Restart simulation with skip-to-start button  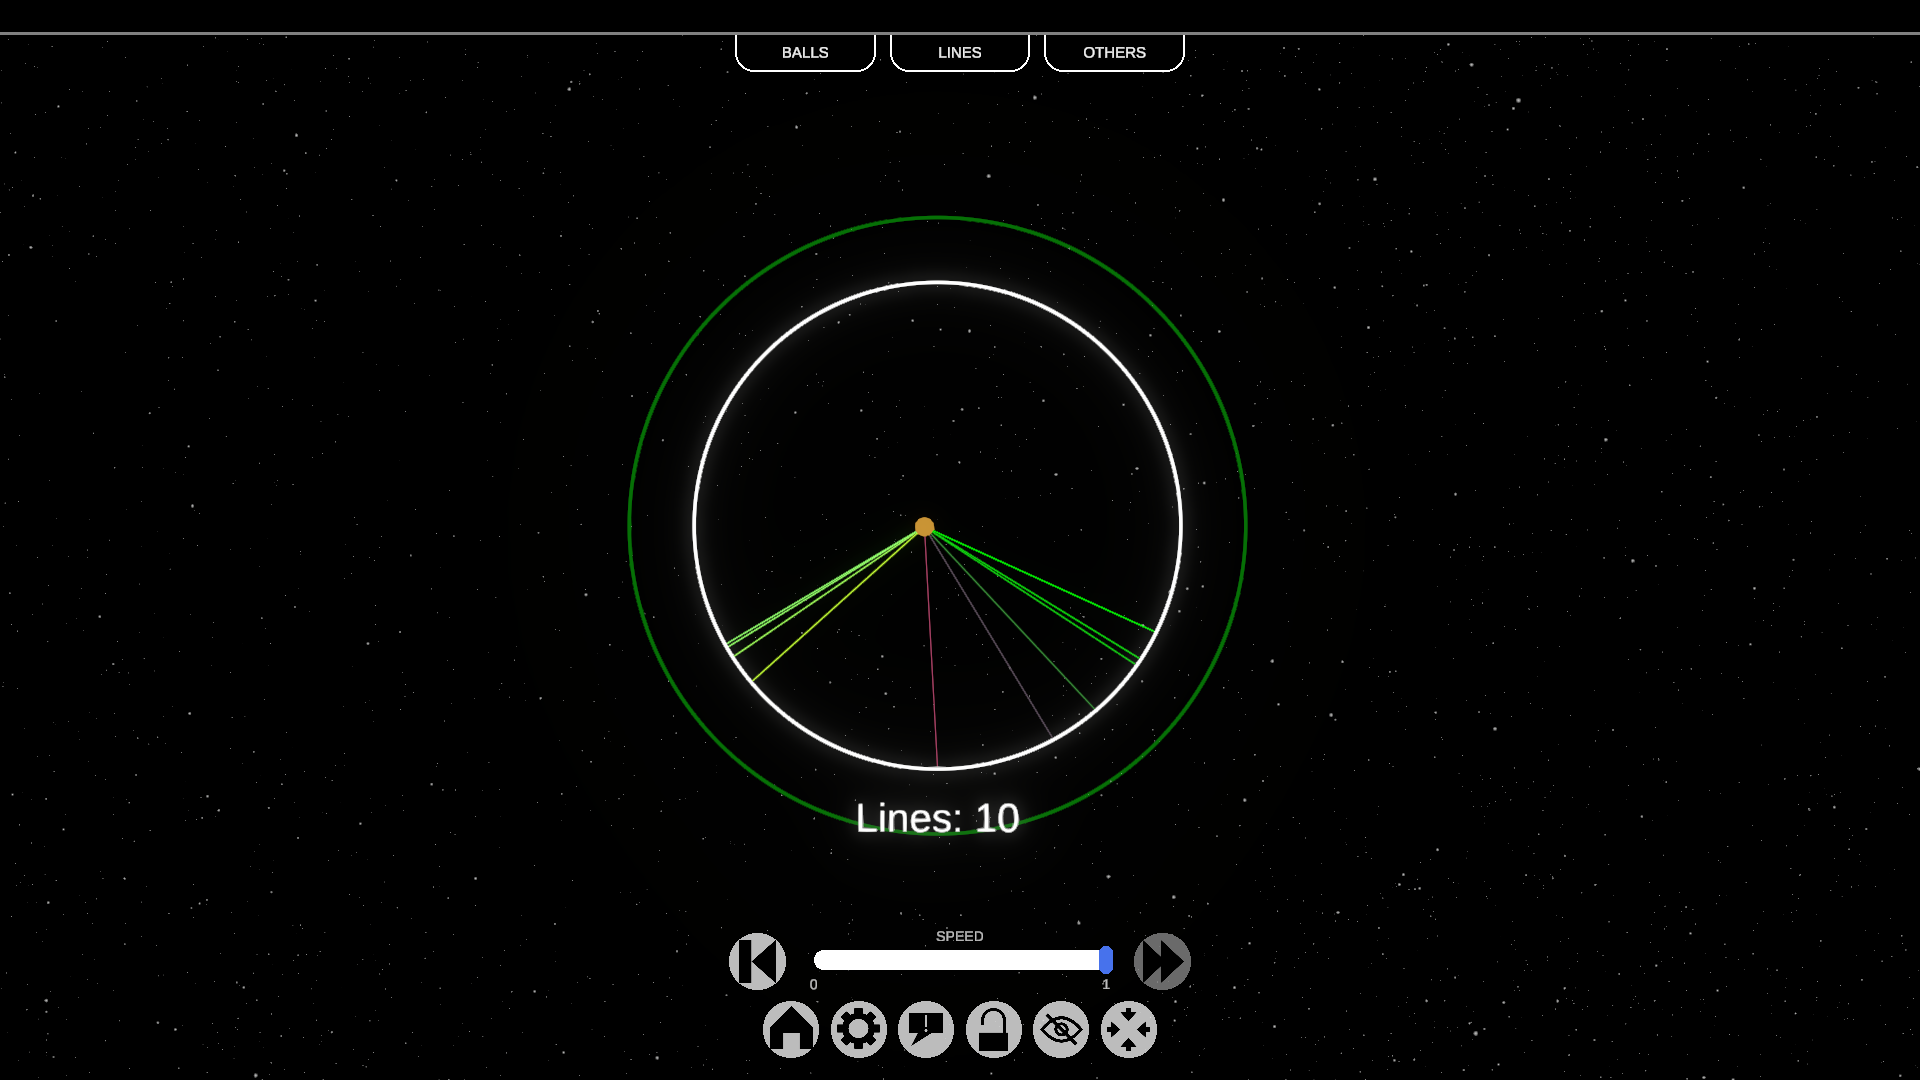(x=757, y=961)
